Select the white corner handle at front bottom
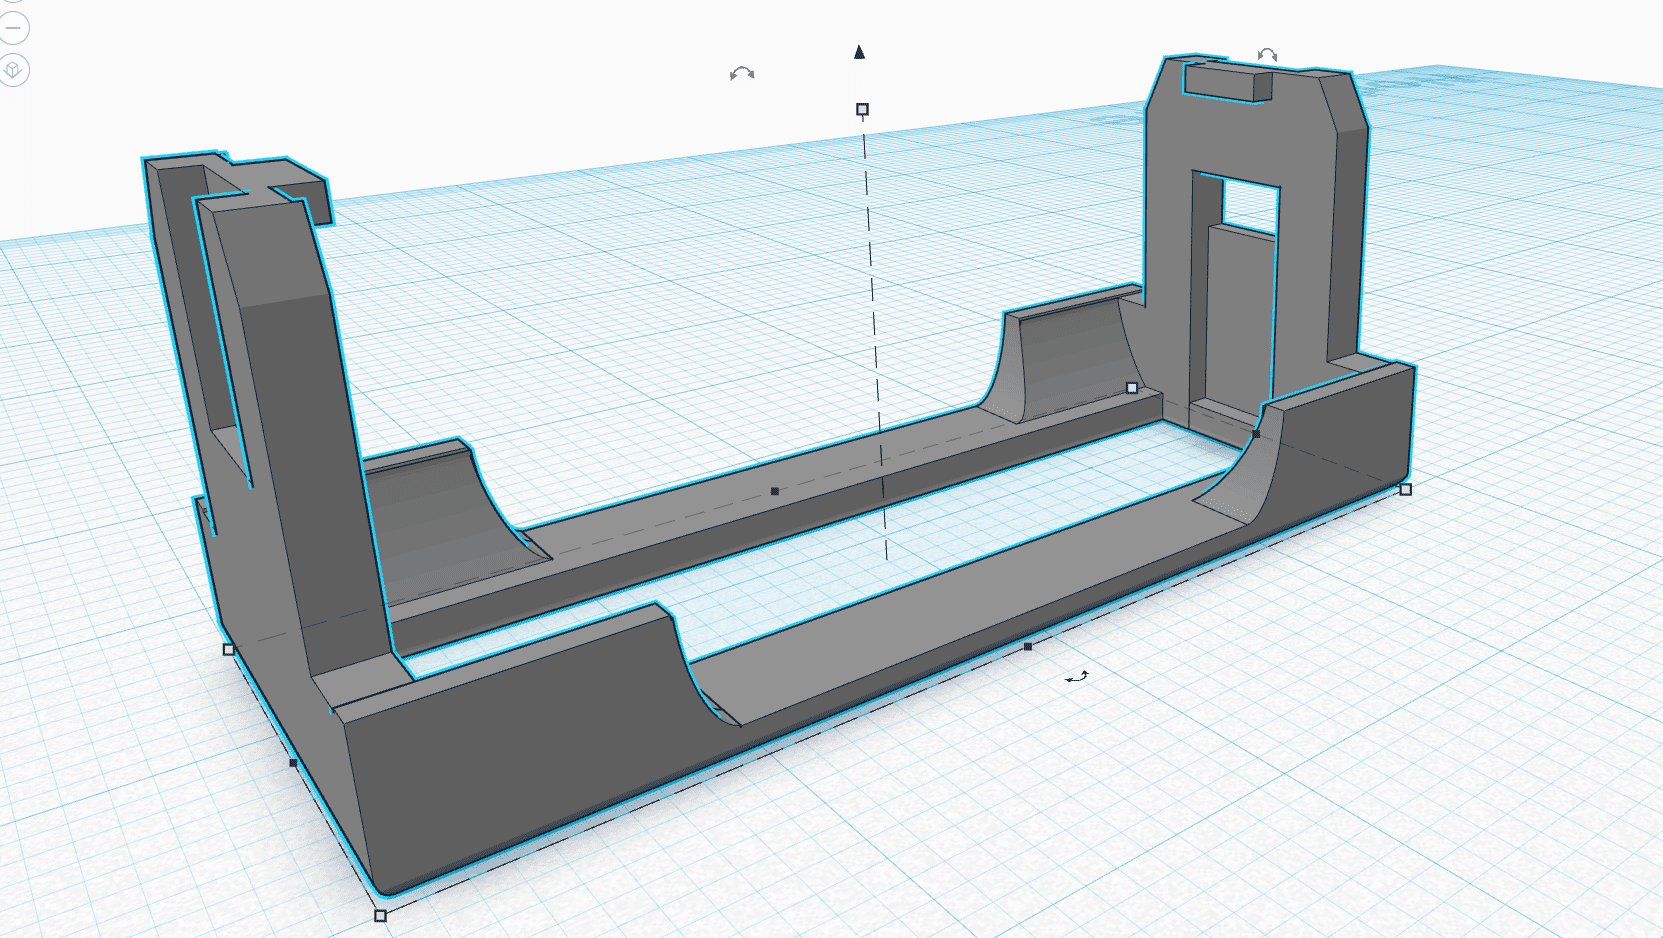 pos(380,915)
